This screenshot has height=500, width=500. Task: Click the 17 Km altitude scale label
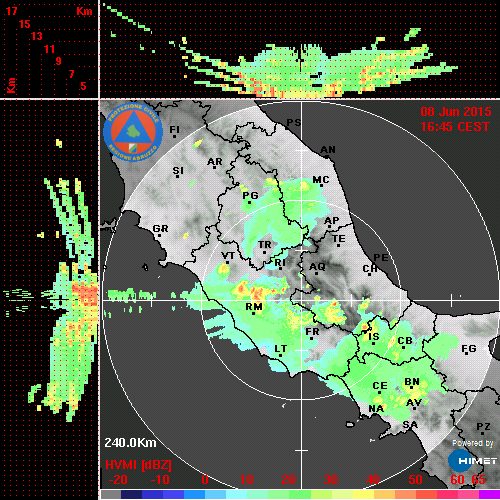[x=11, y=11]
